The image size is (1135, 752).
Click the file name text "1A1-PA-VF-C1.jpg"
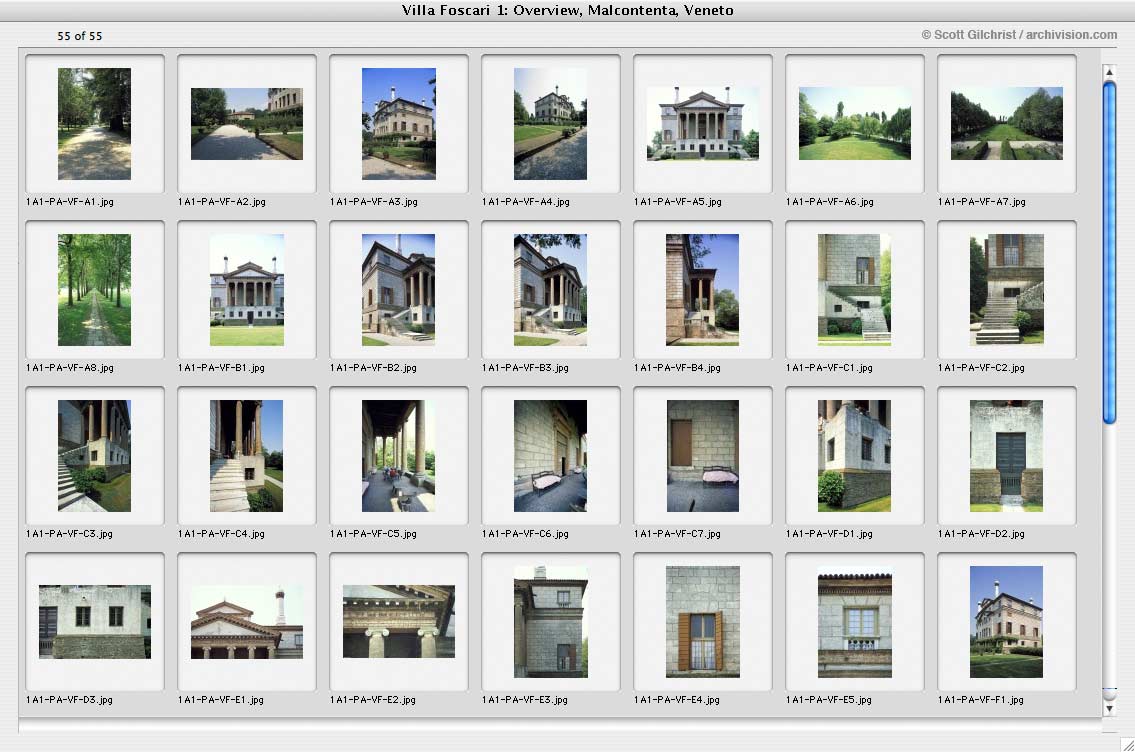(x=830, y=368)
